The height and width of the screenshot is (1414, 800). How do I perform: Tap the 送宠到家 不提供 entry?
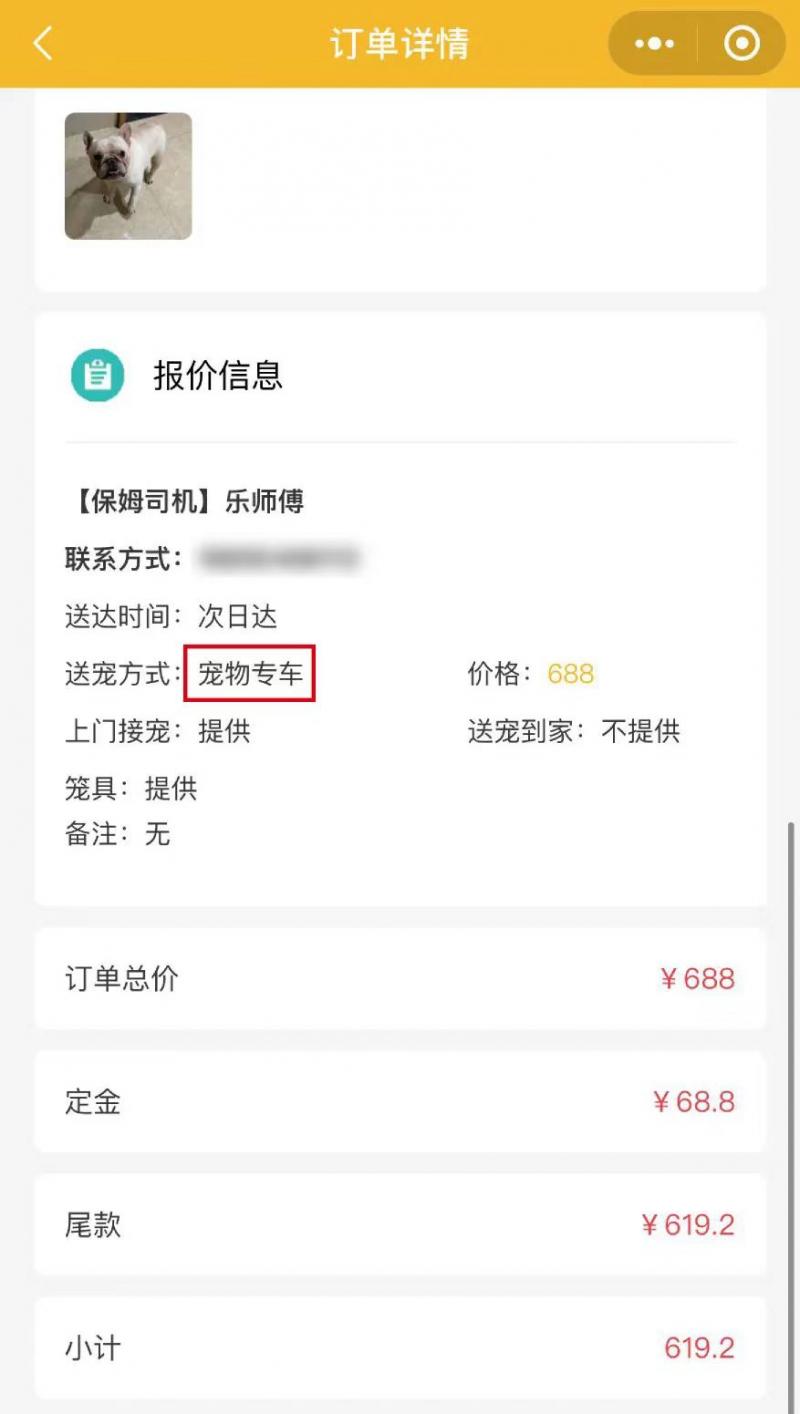tap(574, 731)
